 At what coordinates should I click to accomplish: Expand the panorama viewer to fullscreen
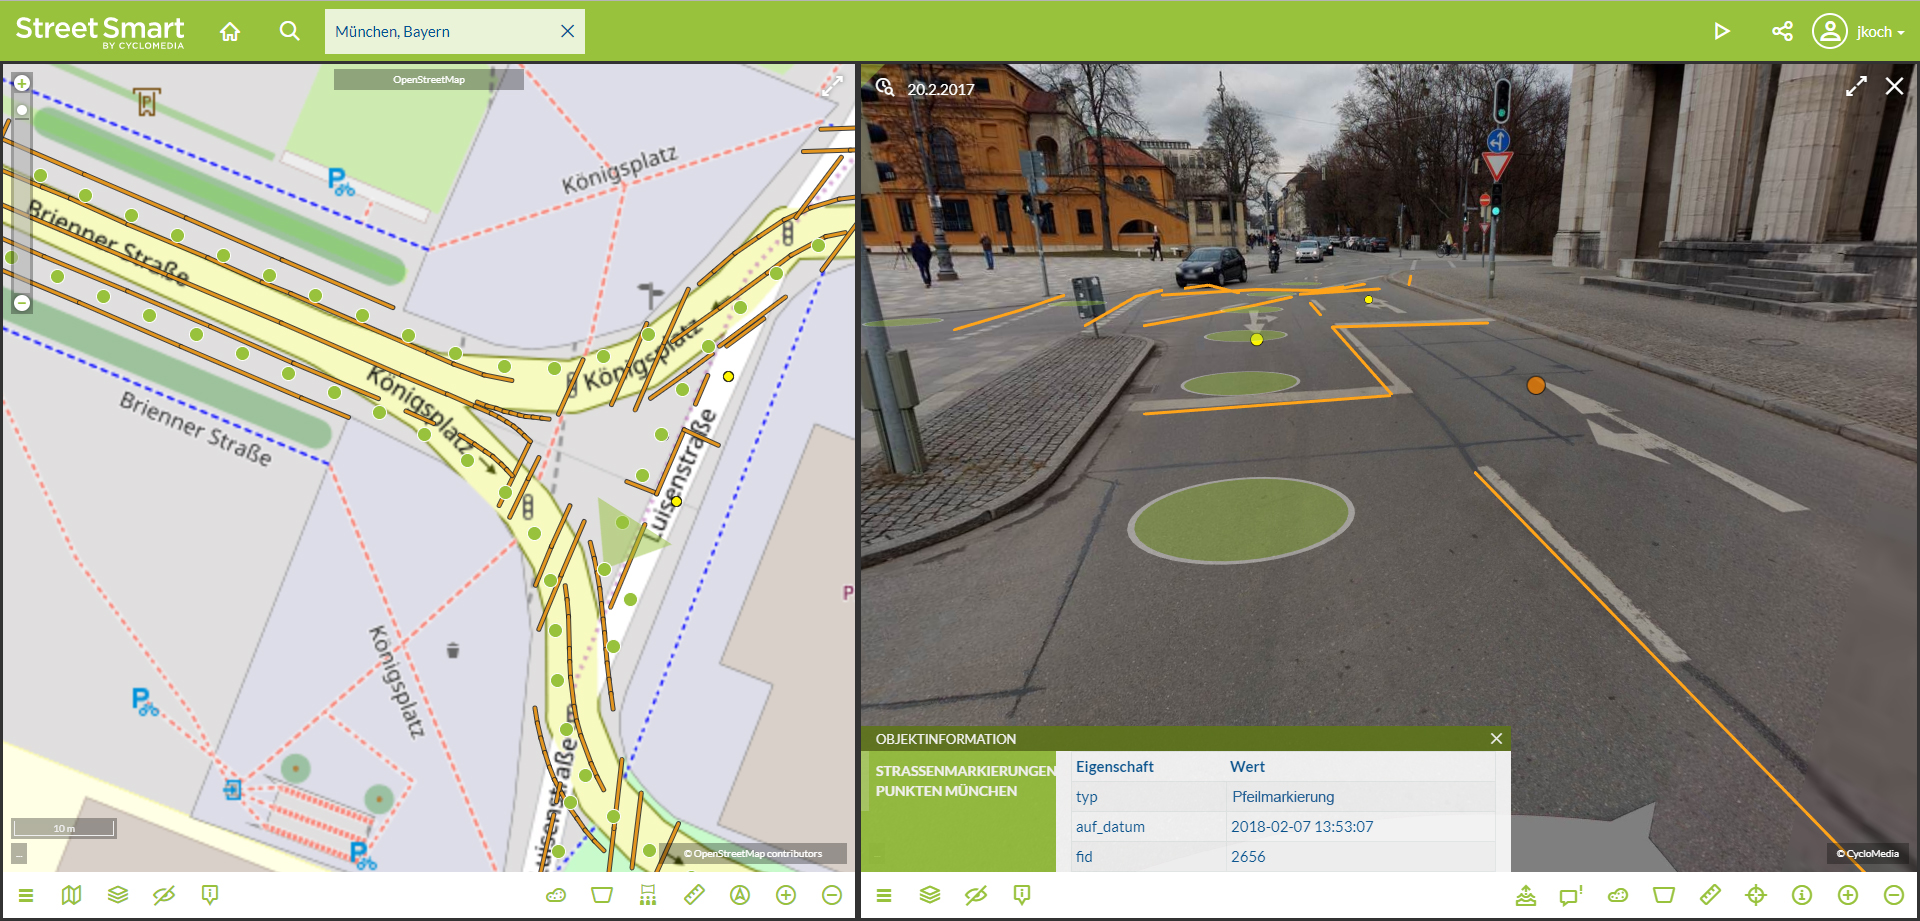(x=1856, y=86)
